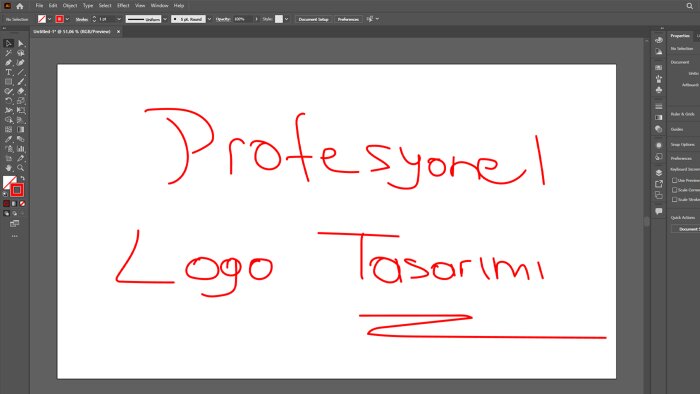This screenshot has height=394, width=700.
Task: Select the Eraser tool
Action: [x=21, y=91]
